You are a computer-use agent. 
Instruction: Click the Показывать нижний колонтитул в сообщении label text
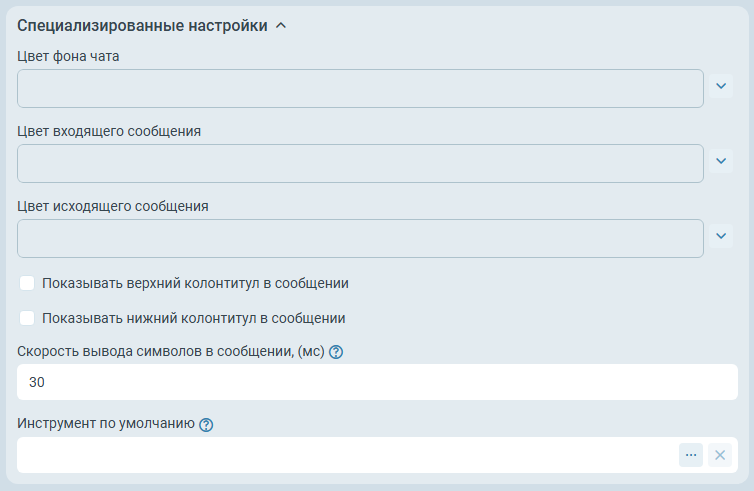click(x=193, y=318)
